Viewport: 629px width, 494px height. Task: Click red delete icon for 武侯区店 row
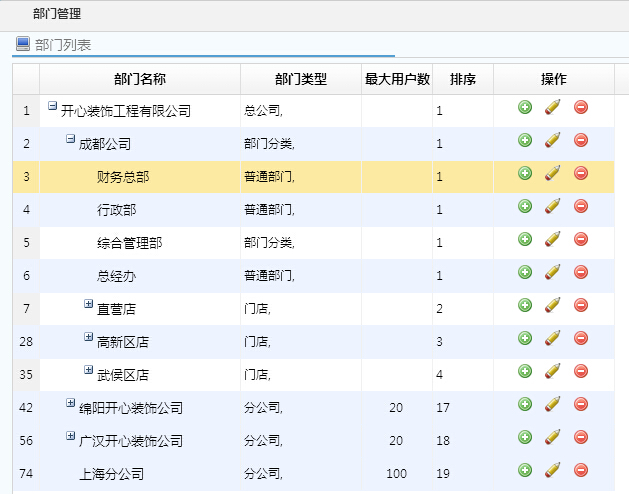(580, 371)
